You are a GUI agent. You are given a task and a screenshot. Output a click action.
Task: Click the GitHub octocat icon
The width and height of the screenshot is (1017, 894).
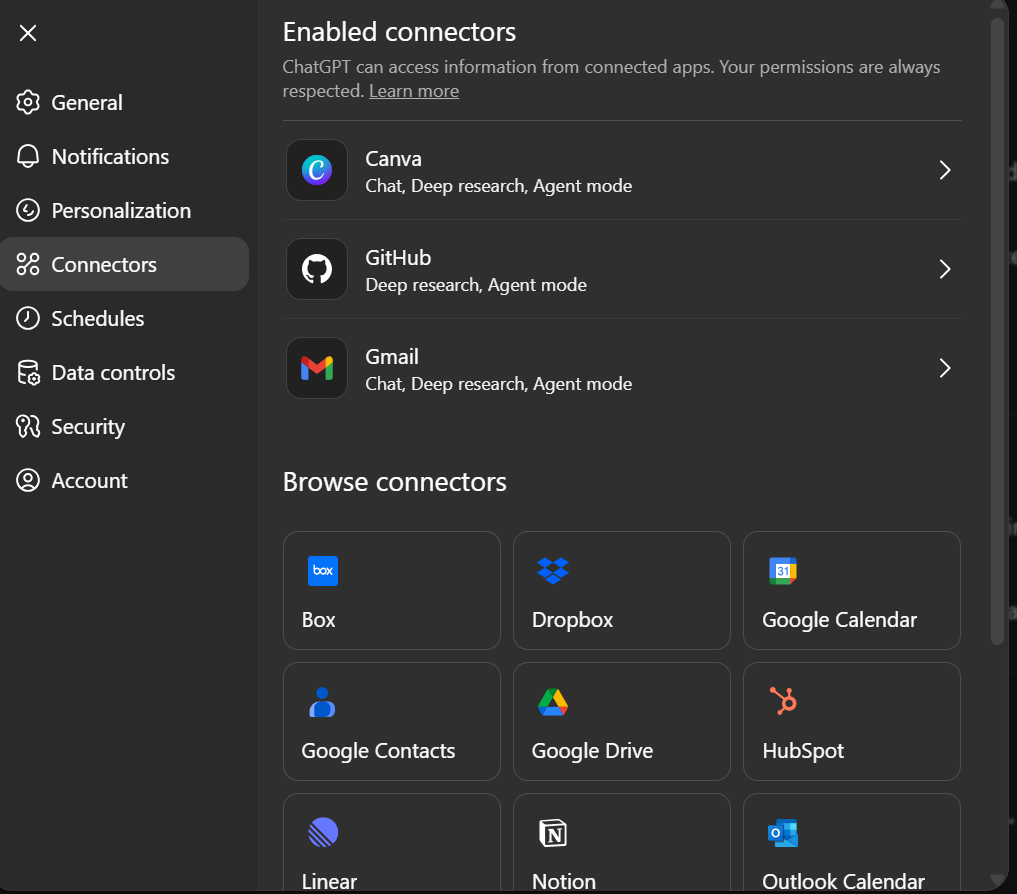point(316,269)
